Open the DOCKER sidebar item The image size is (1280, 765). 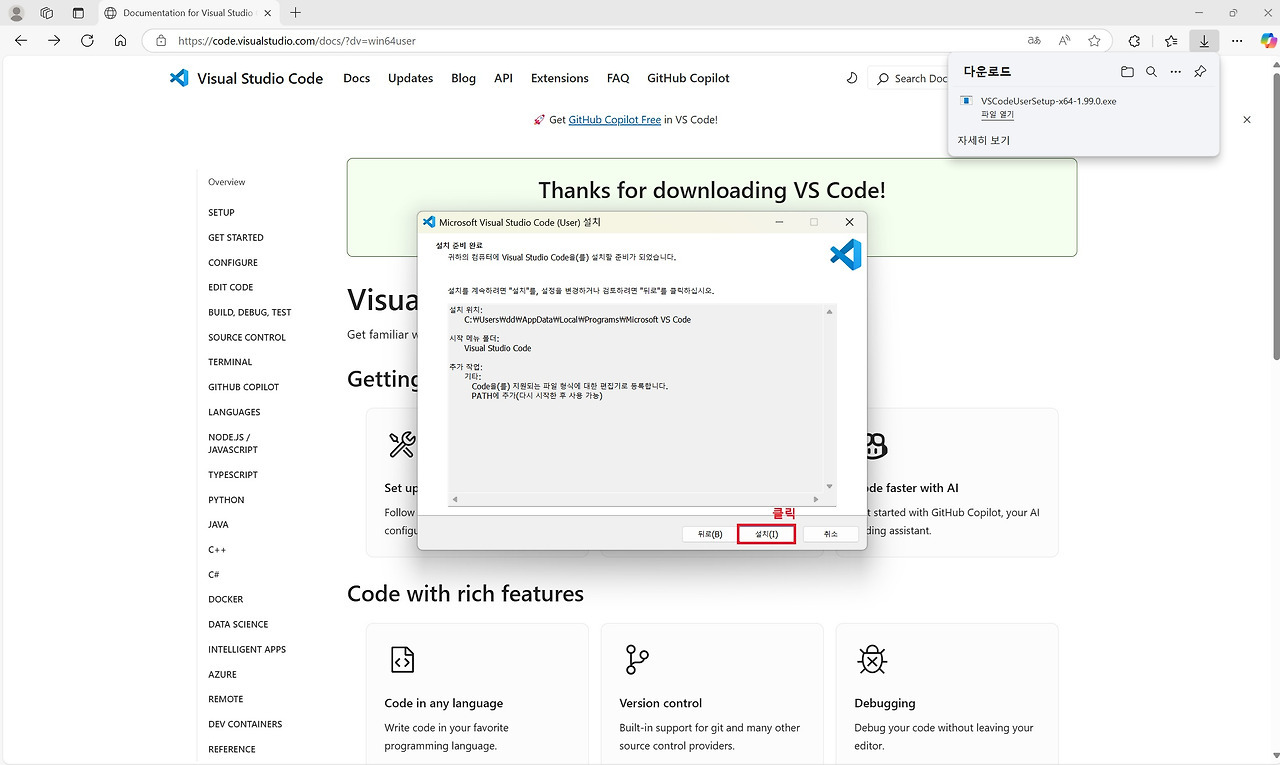226,600
